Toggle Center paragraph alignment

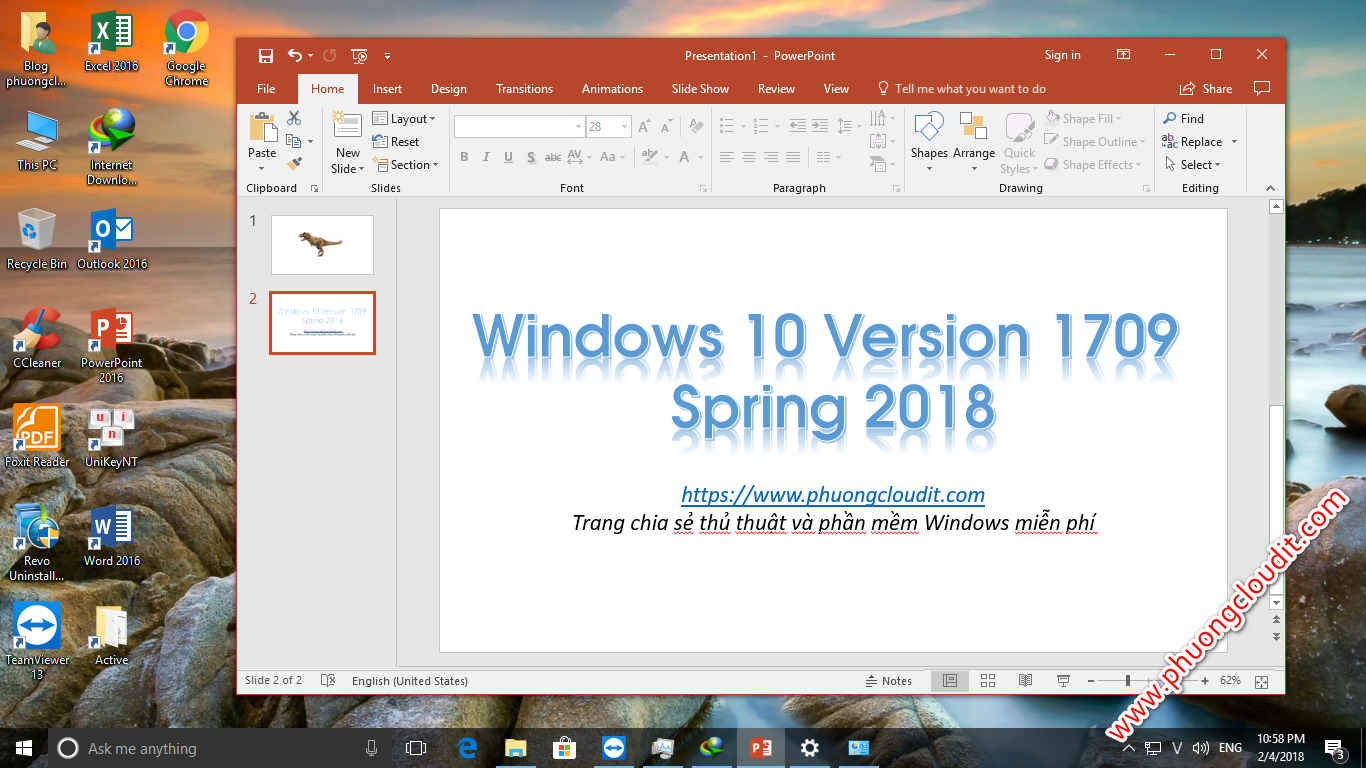[749, 157]
